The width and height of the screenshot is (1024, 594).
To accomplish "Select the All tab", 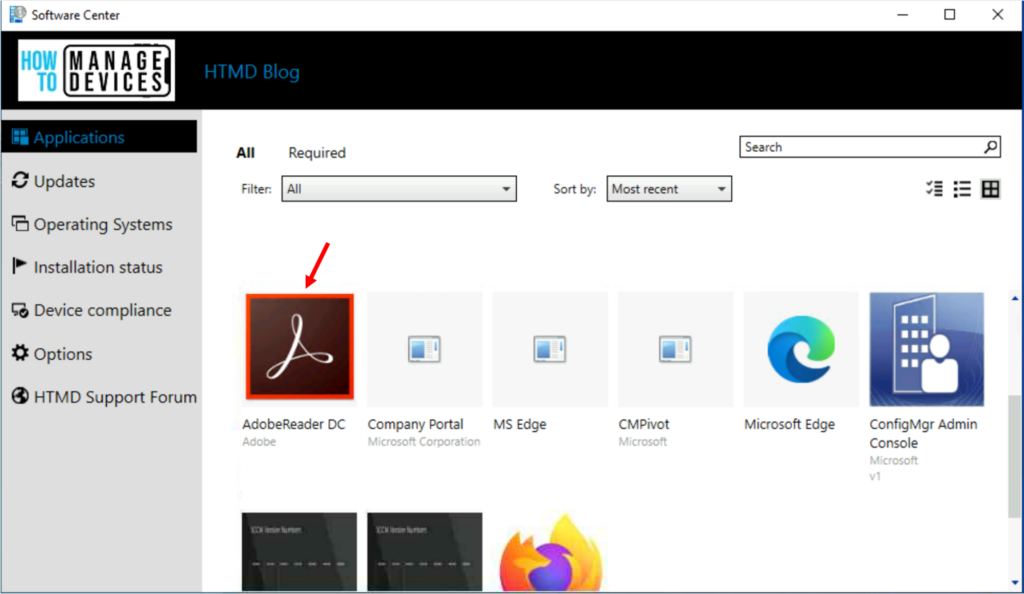I will (246, 153).
